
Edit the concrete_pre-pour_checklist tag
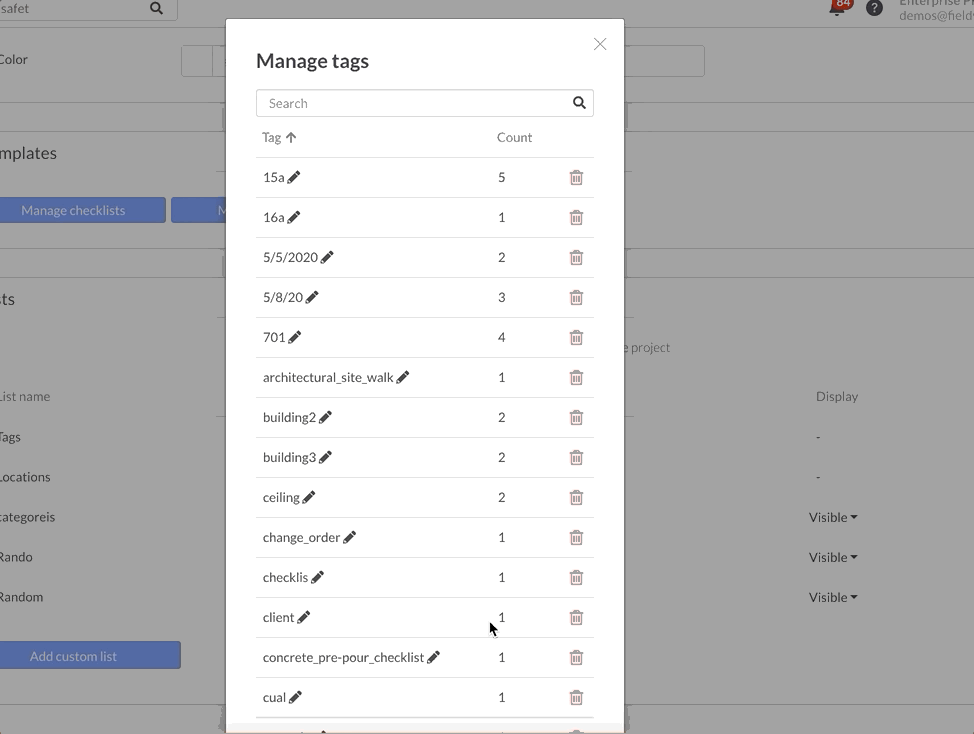(x=433, y=657)
